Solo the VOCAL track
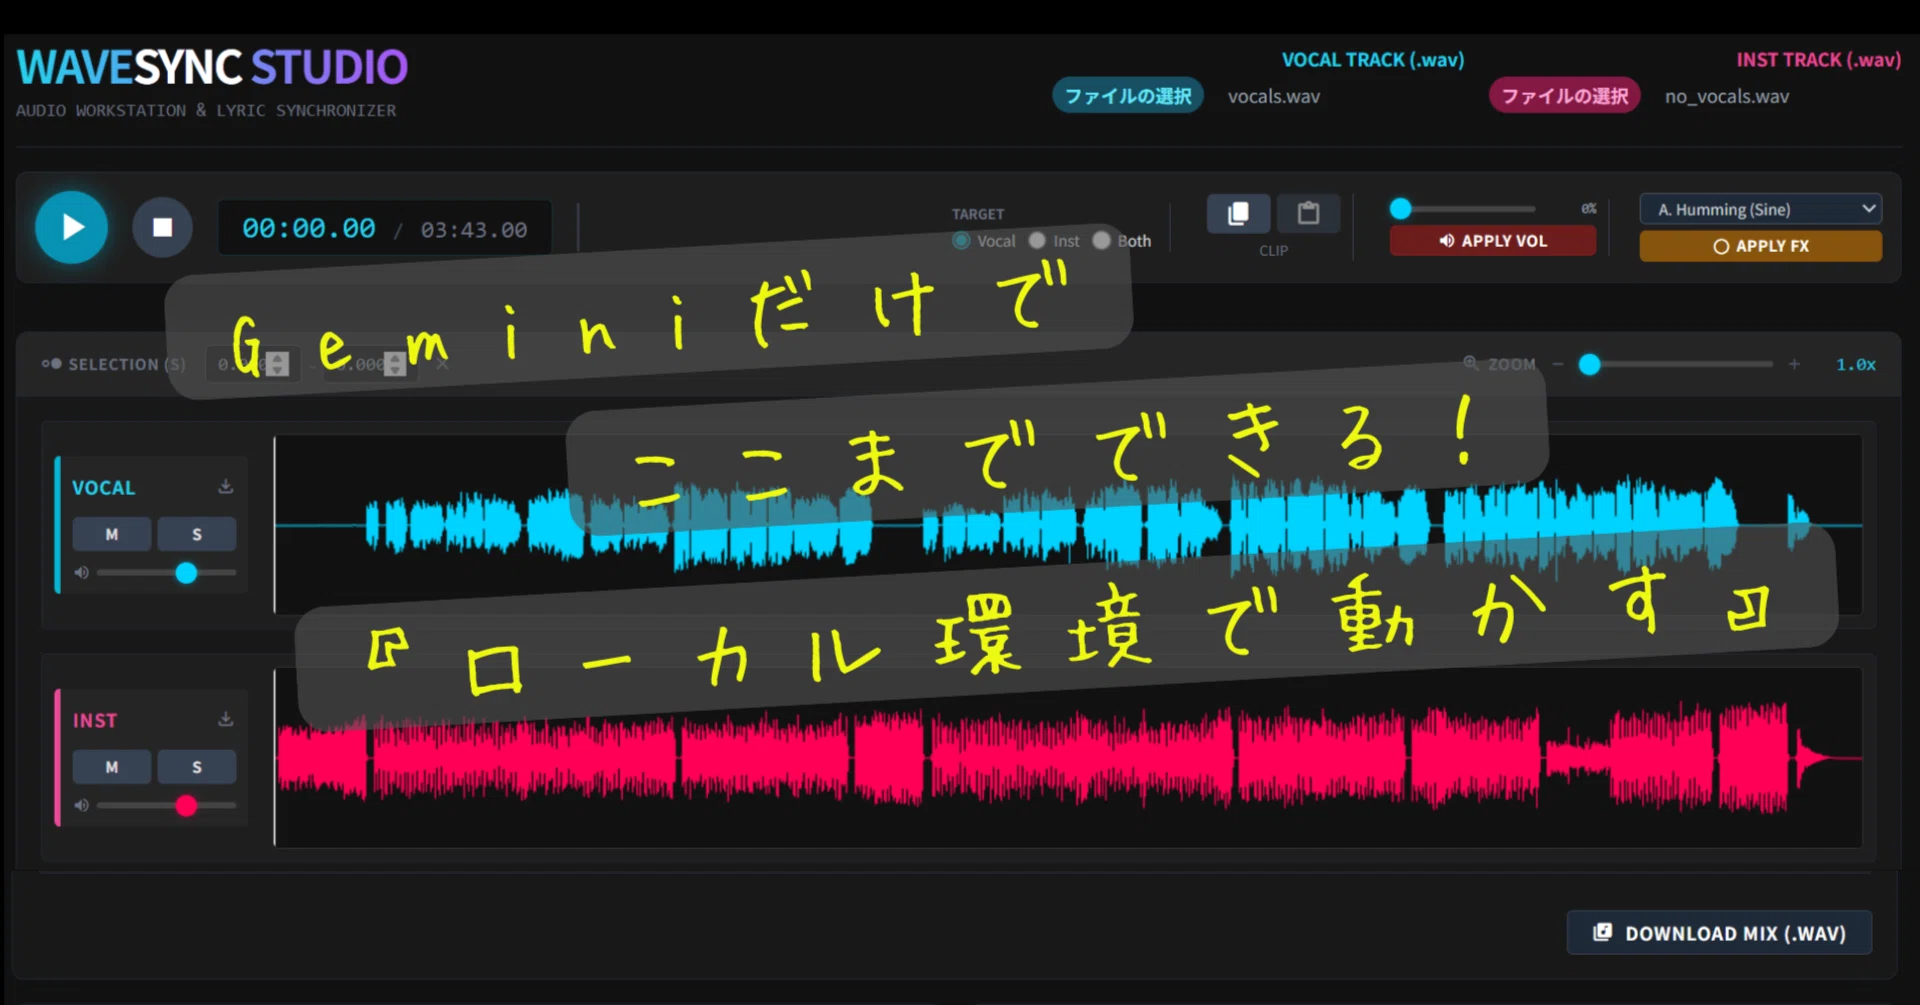Image resolution: width=1920 pixels, height=1005 pixels. point(197,534)
